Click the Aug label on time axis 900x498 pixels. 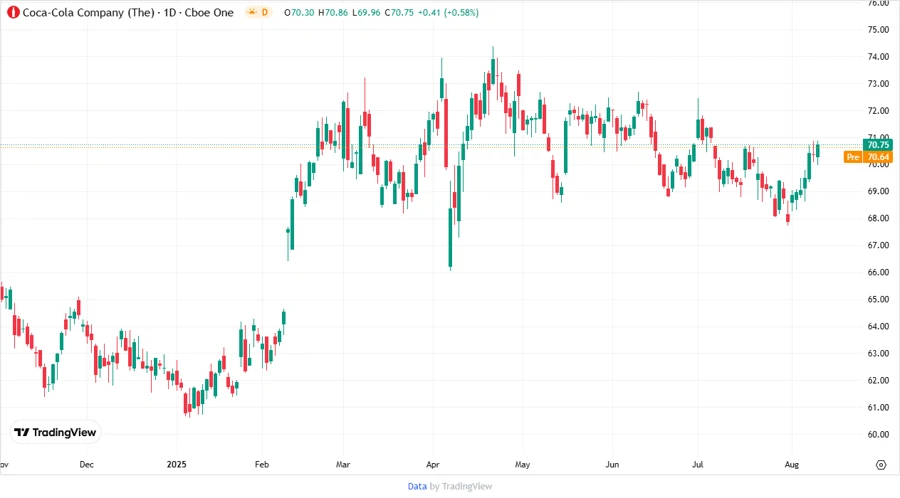[792, 465]
